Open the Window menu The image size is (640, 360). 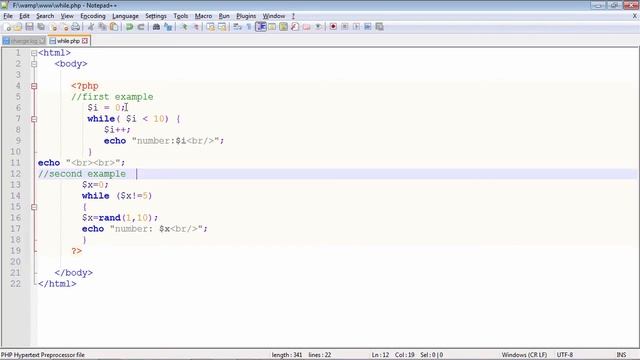[x=273, y=16]
